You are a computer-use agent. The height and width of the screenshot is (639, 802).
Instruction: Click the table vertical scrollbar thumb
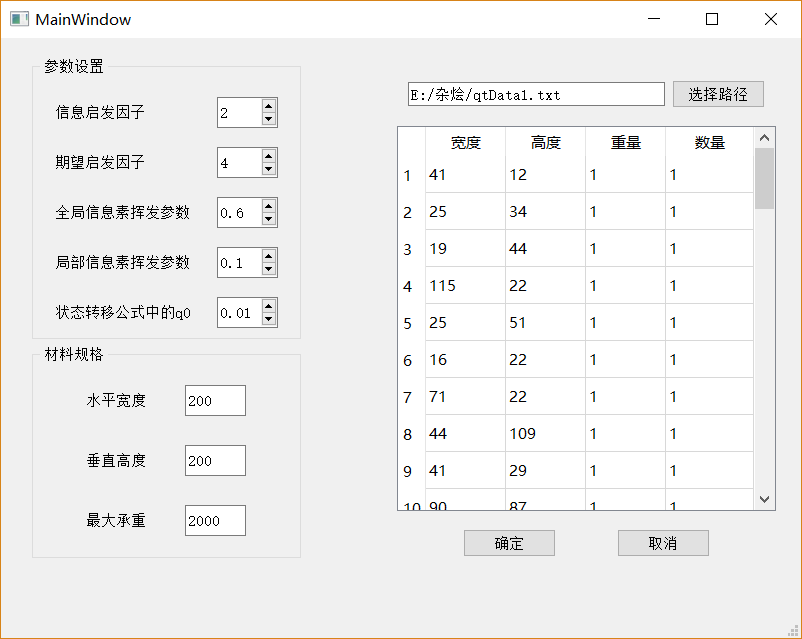tap(765, 179)
